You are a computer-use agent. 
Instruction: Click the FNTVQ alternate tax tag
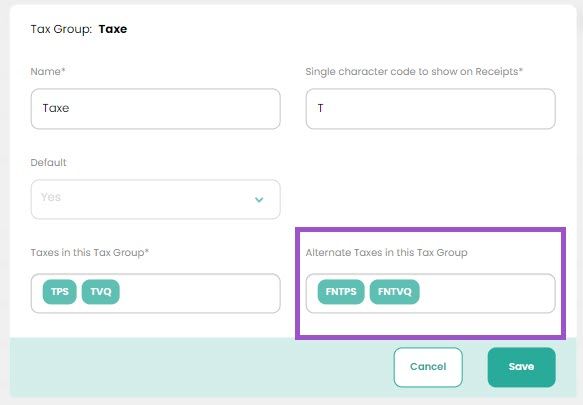[x=394, y=292]
